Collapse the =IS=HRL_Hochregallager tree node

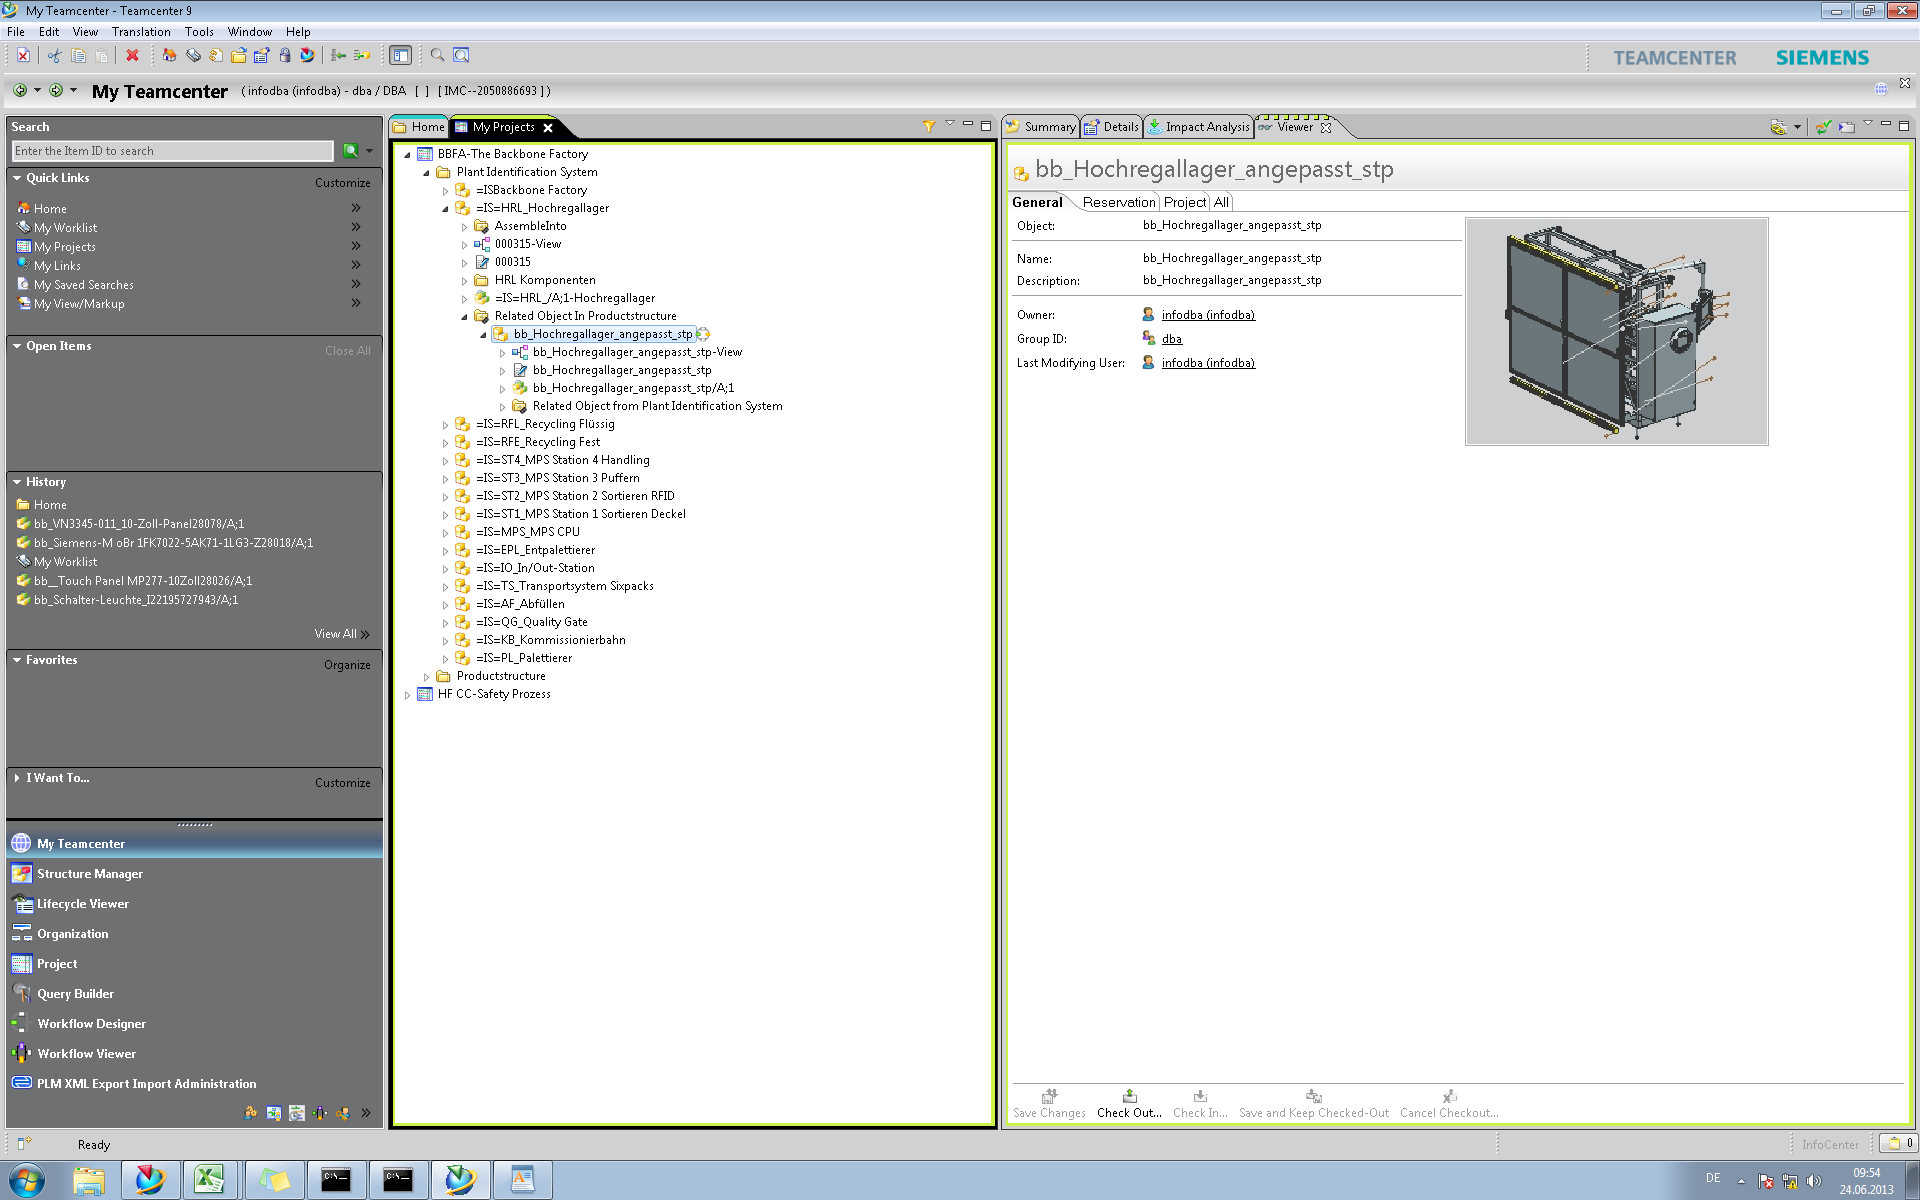(445, 209)
